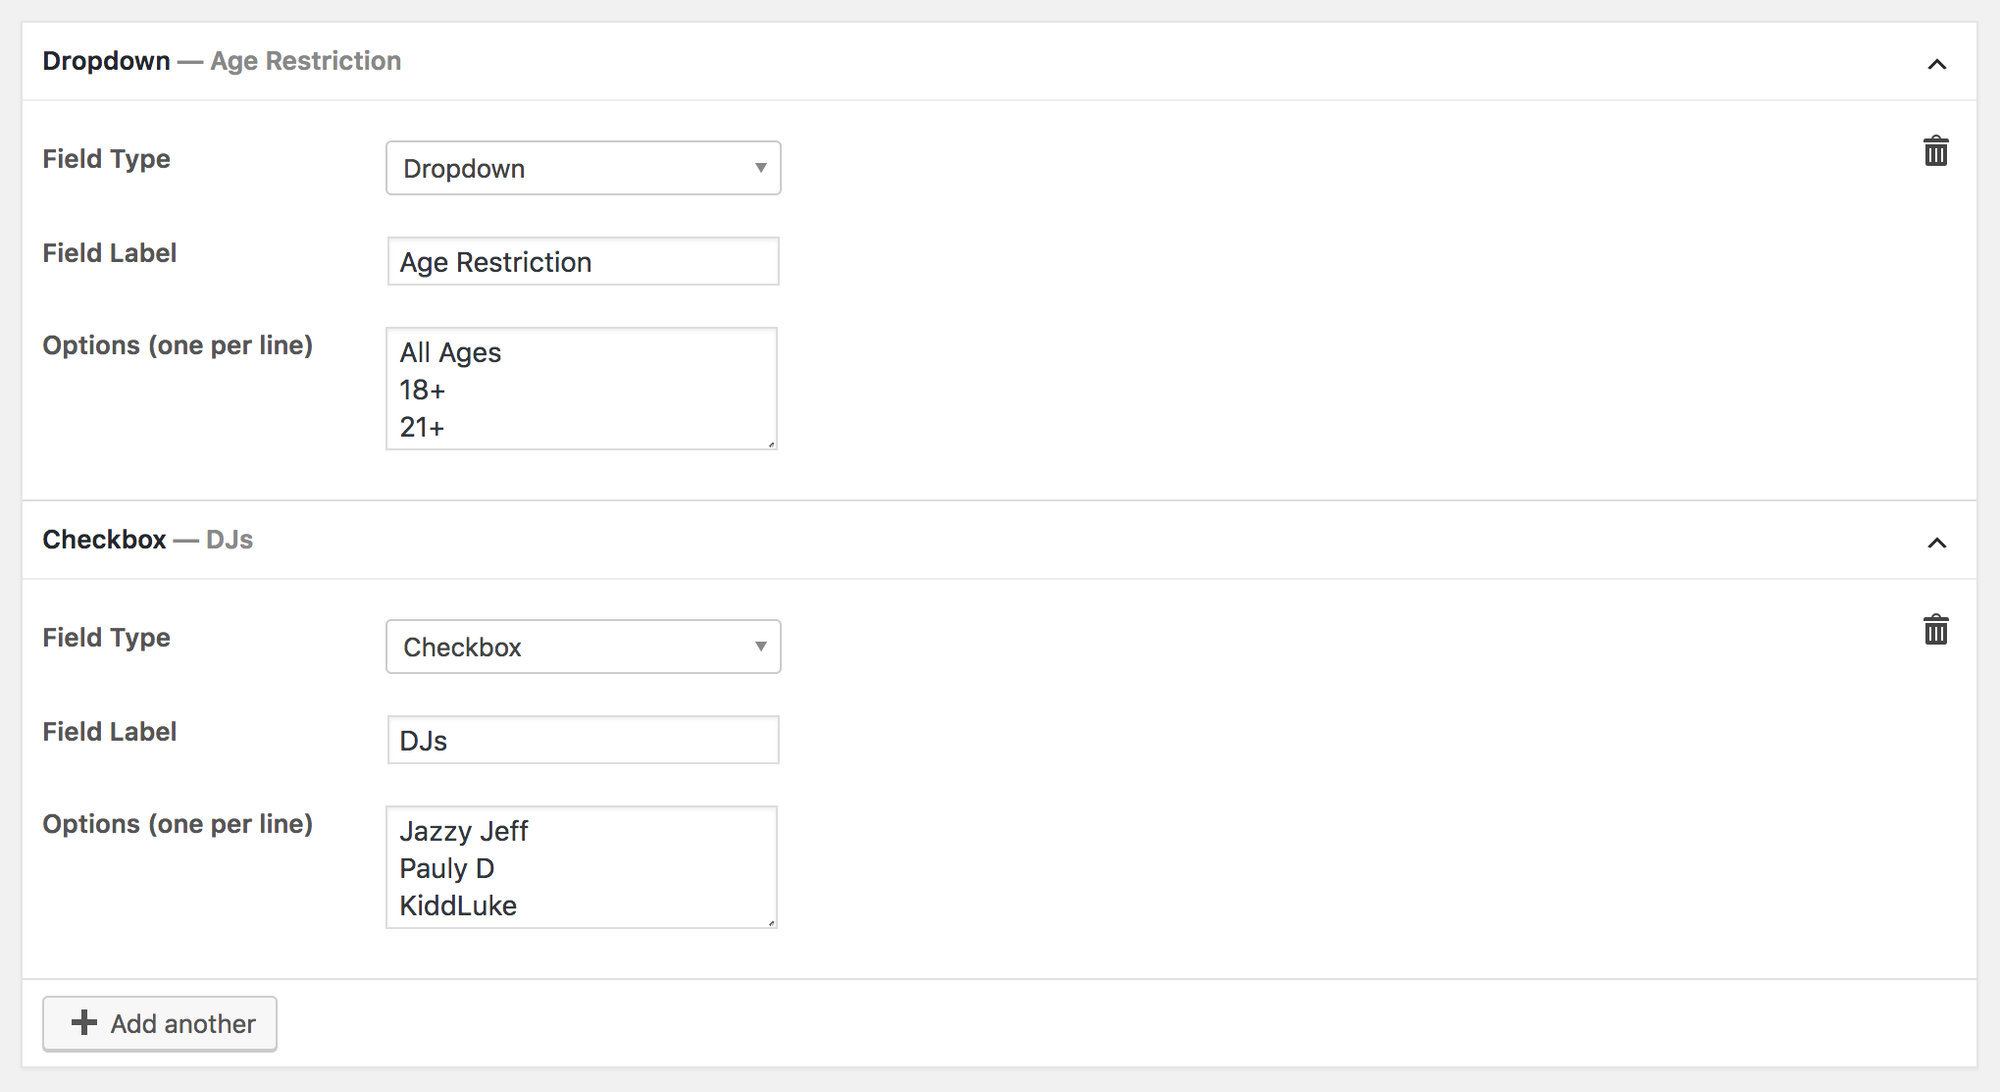The width and height of the screenshot is (2000, 1092).
Task: Click the options textarea listing Jazzy Jeff
Action: click(580, 865)
